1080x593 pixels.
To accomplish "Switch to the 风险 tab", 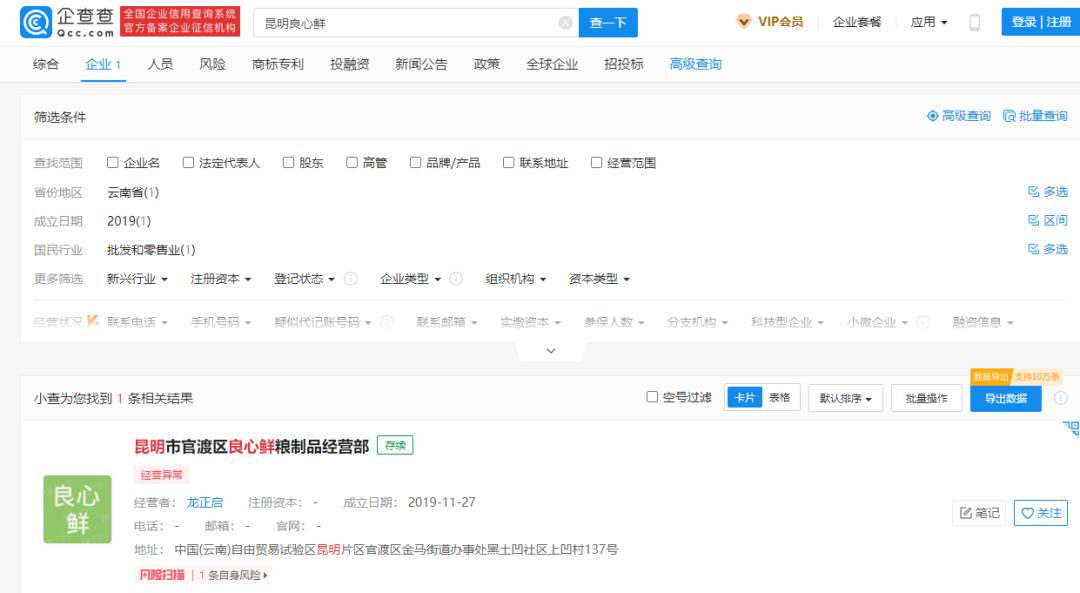I will click(212, 65).
